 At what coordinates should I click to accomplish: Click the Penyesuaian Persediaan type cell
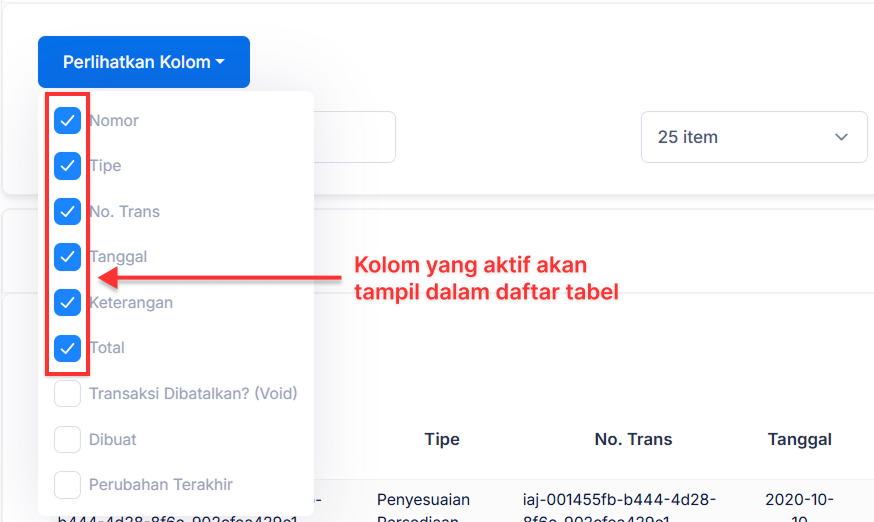point(423,505)
